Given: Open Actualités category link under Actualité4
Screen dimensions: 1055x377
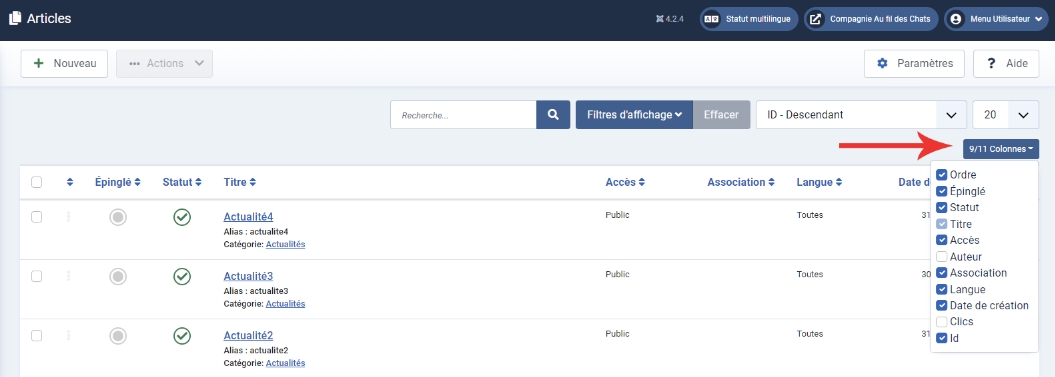Looking at the screenshot, I should point(285,244).
